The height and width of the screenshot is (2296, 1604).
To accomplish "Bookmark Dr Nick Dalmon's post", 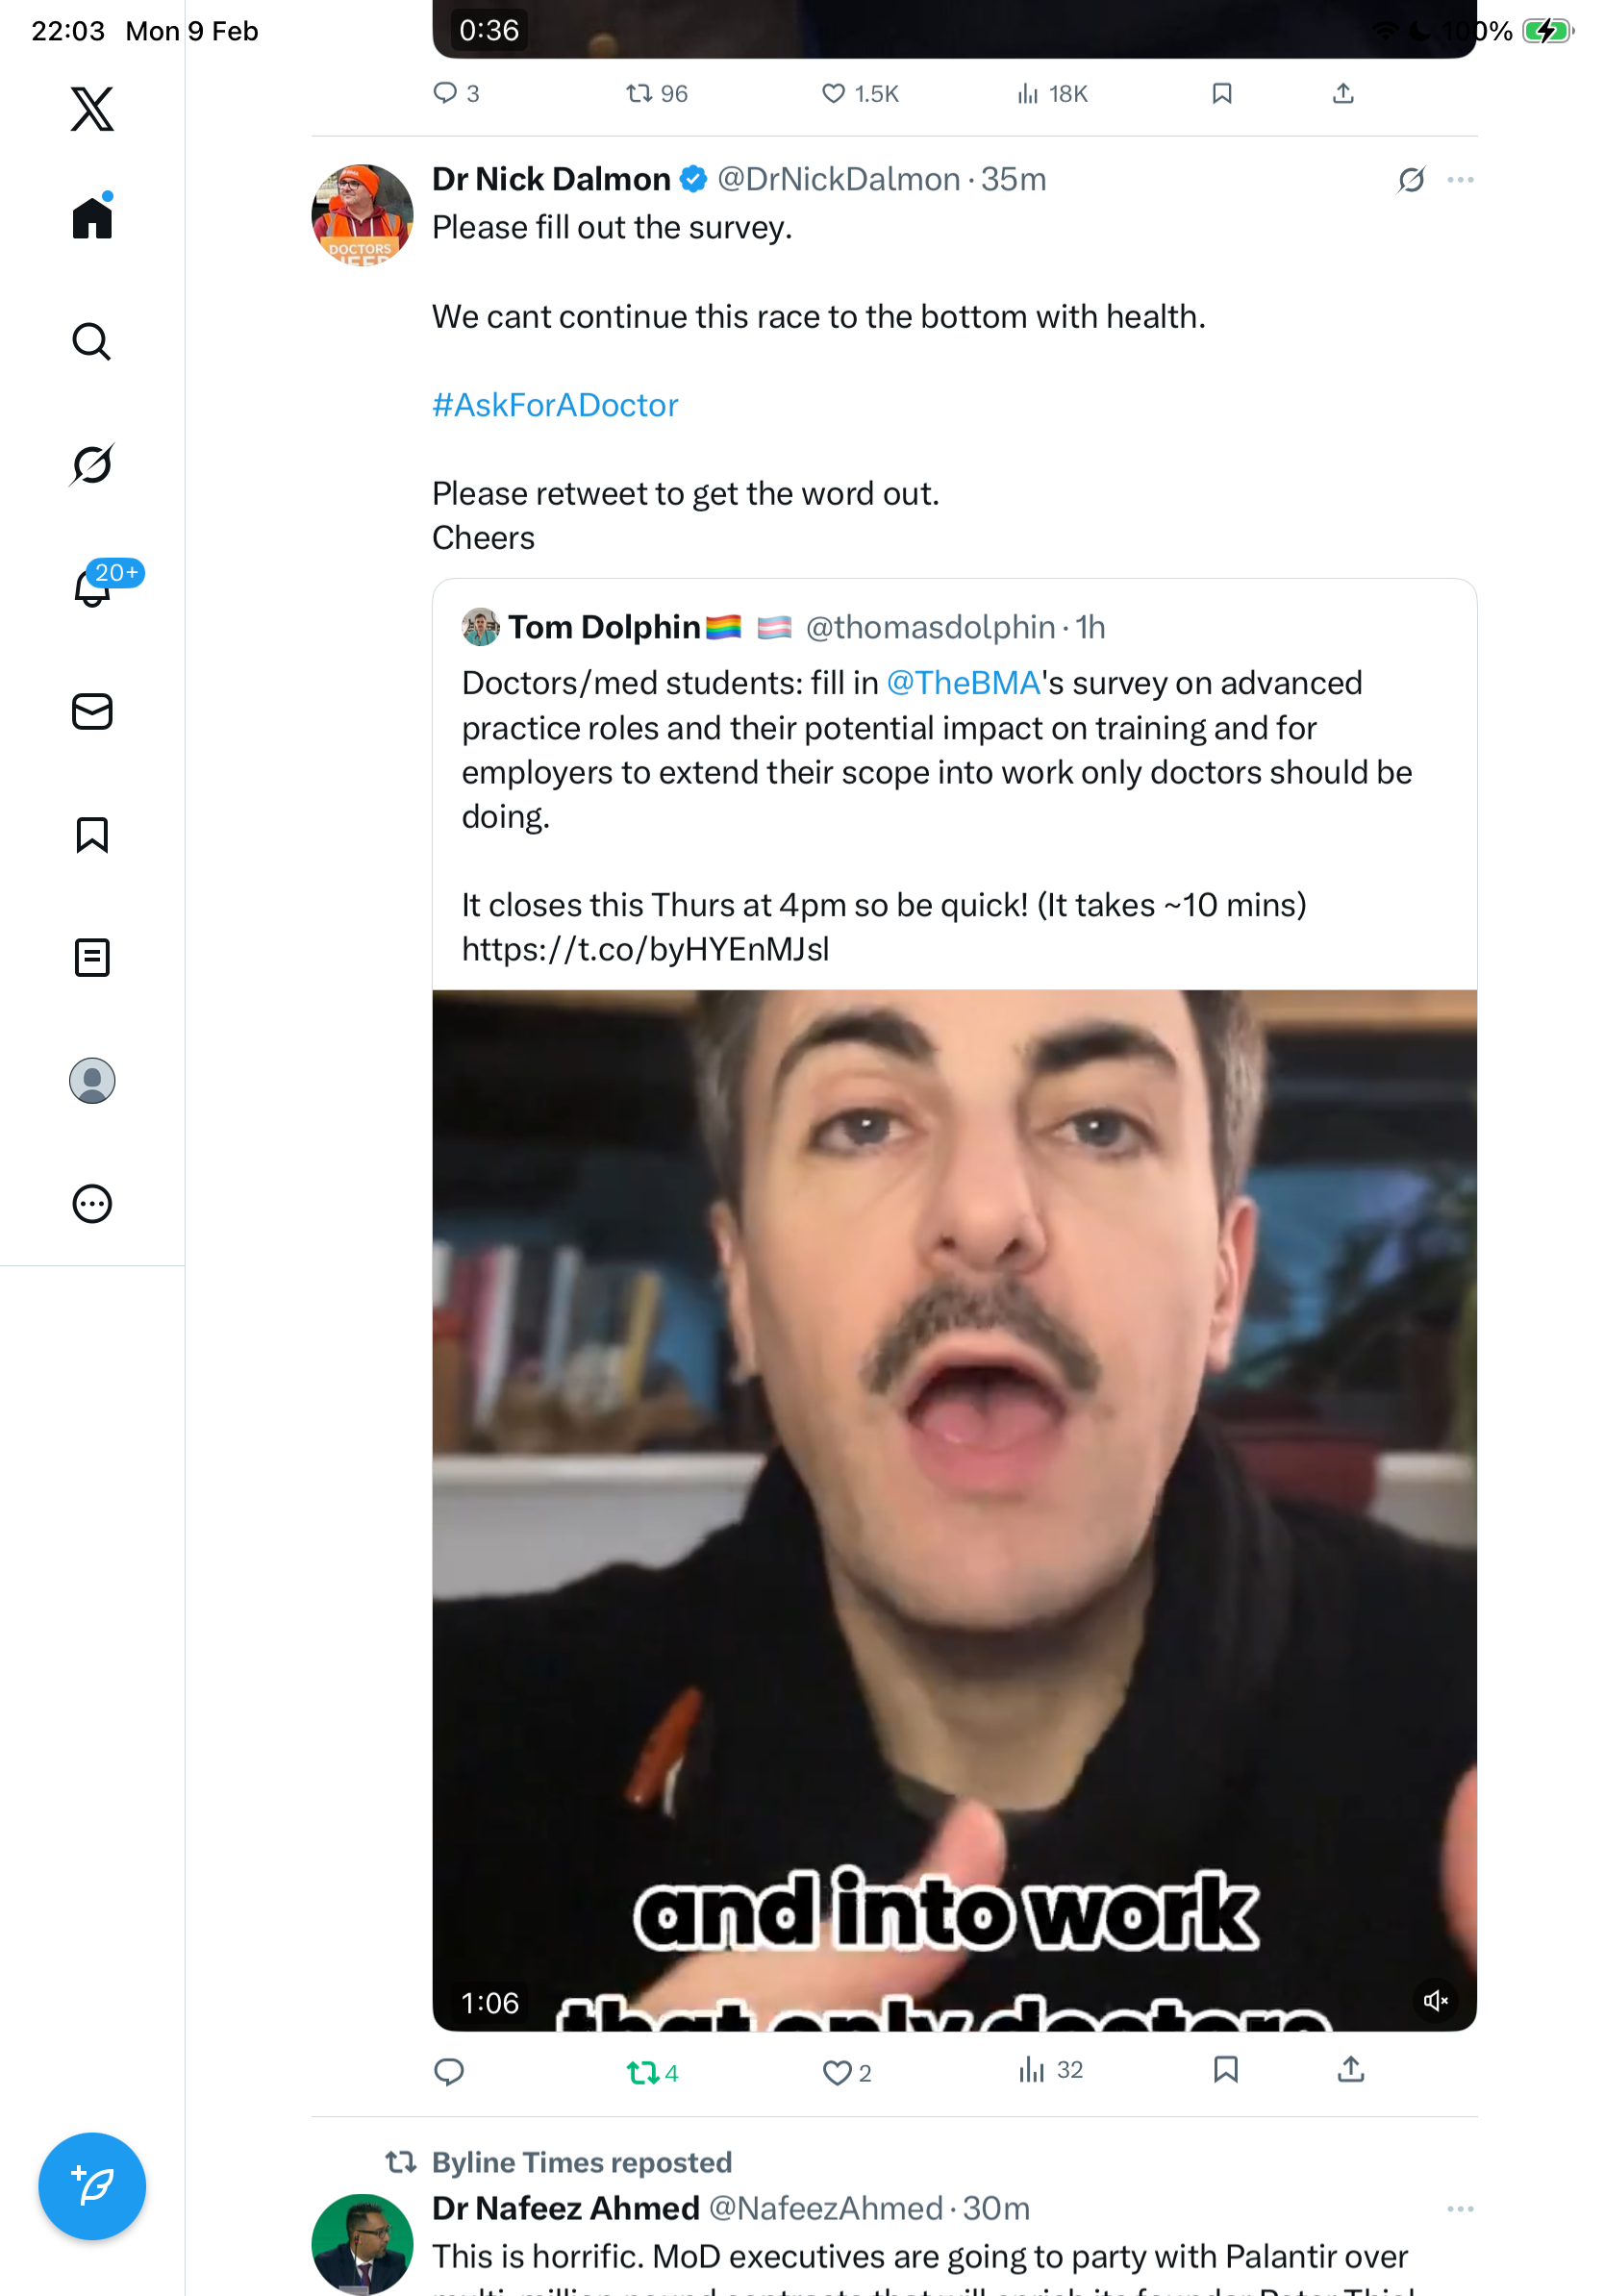I will 1225,2069.
